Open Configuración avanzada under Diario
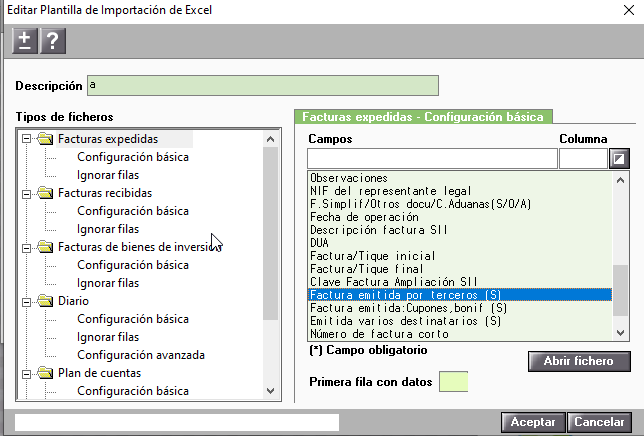This screenshot has height=436, width=644. point(141,355)
